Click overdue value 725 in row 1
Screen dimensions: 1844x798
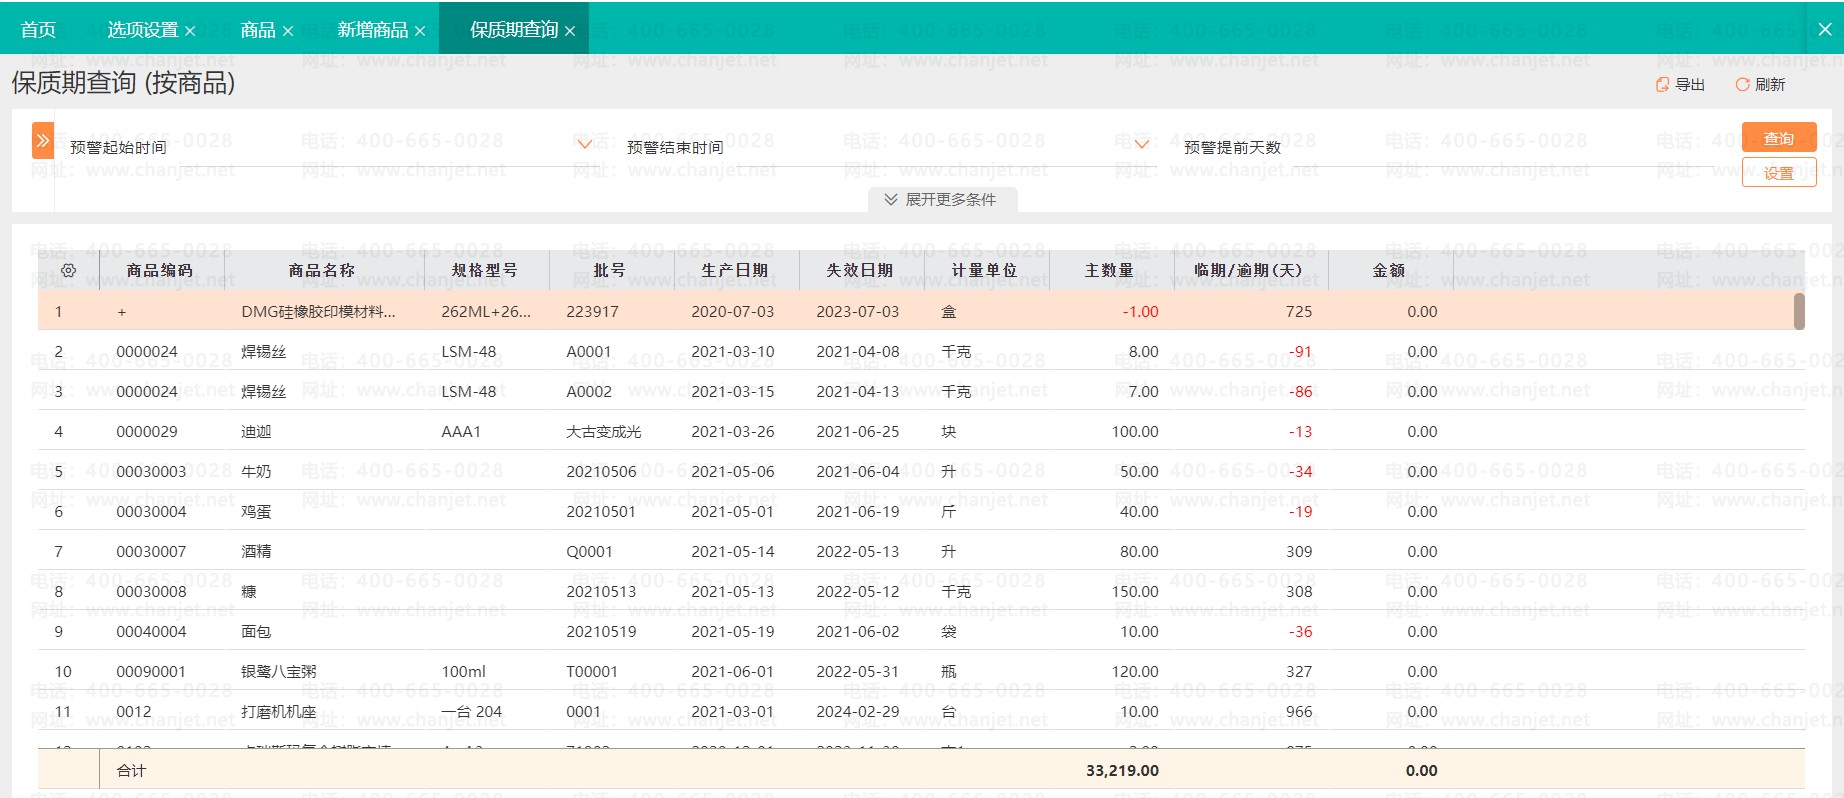pos(1299,312)
